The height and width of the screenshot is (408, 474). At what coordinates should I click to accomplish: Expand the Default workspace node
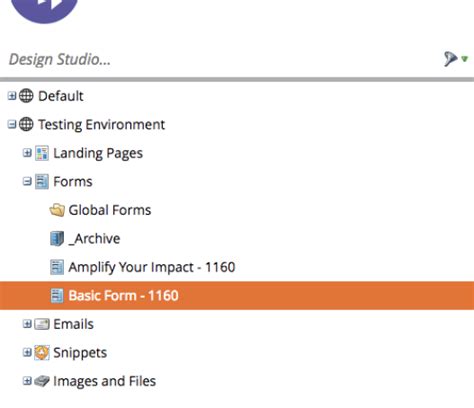12,96
